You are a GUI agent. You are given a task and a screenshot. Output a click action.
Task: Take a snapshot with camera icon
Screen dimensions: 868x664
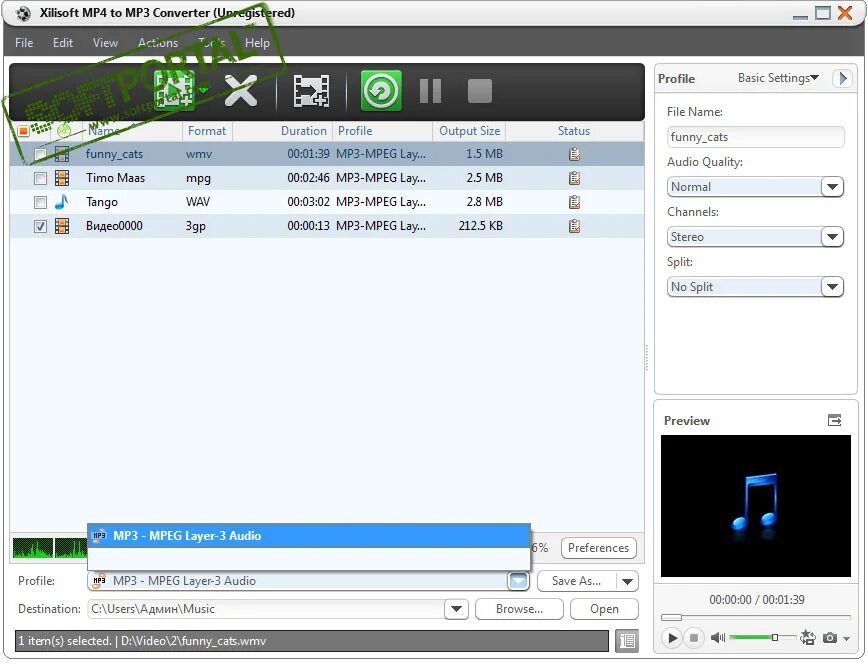(x=829, y=638)
